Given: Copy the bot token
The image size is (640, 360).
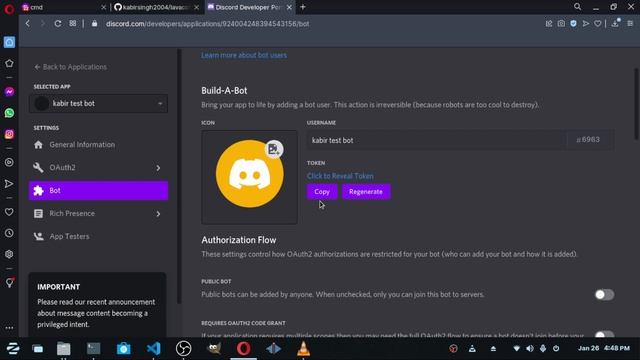Looking at the screenshot, I should tap(322, 191).
